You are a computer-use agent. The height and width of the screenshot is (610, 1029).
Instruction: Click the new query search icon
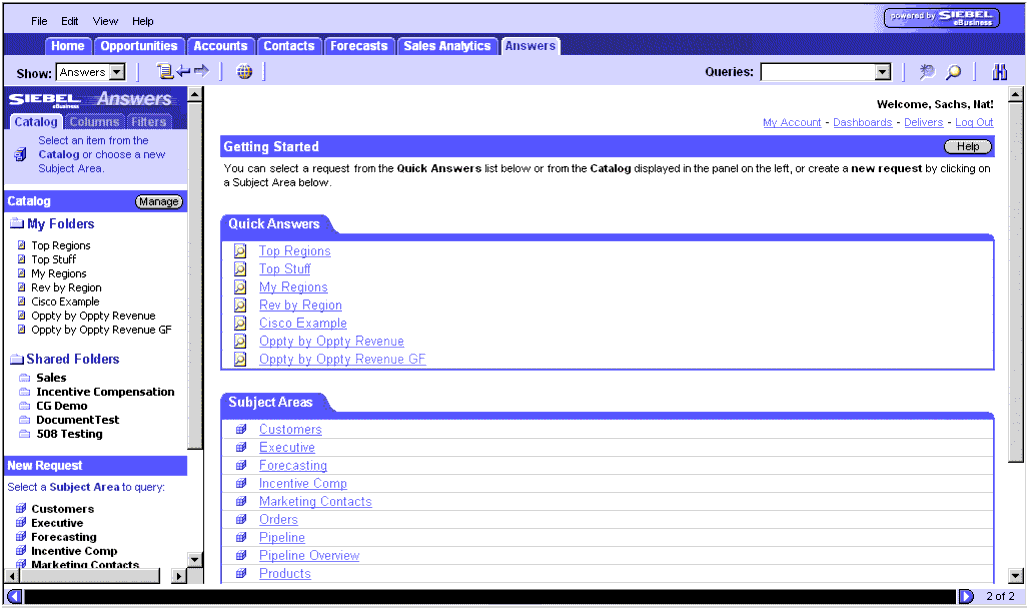[927, 71]
